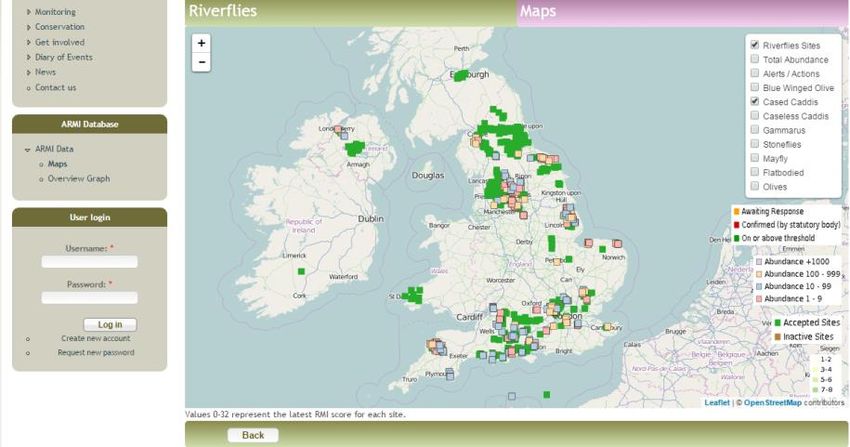
Task: Open the Monitoring menu item
Action: (x=55, y=12)
